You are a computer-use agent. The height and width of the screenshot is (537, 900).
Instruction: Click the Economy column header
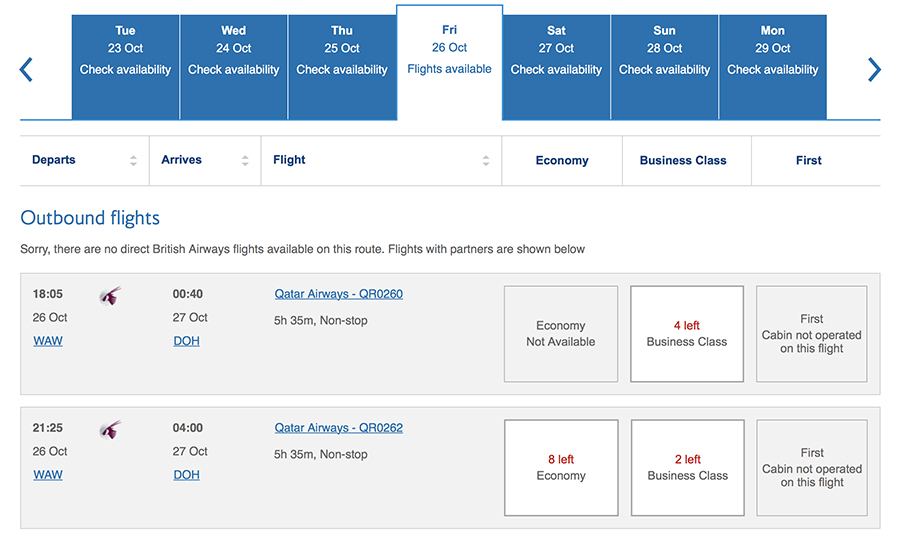click(562, 161)
